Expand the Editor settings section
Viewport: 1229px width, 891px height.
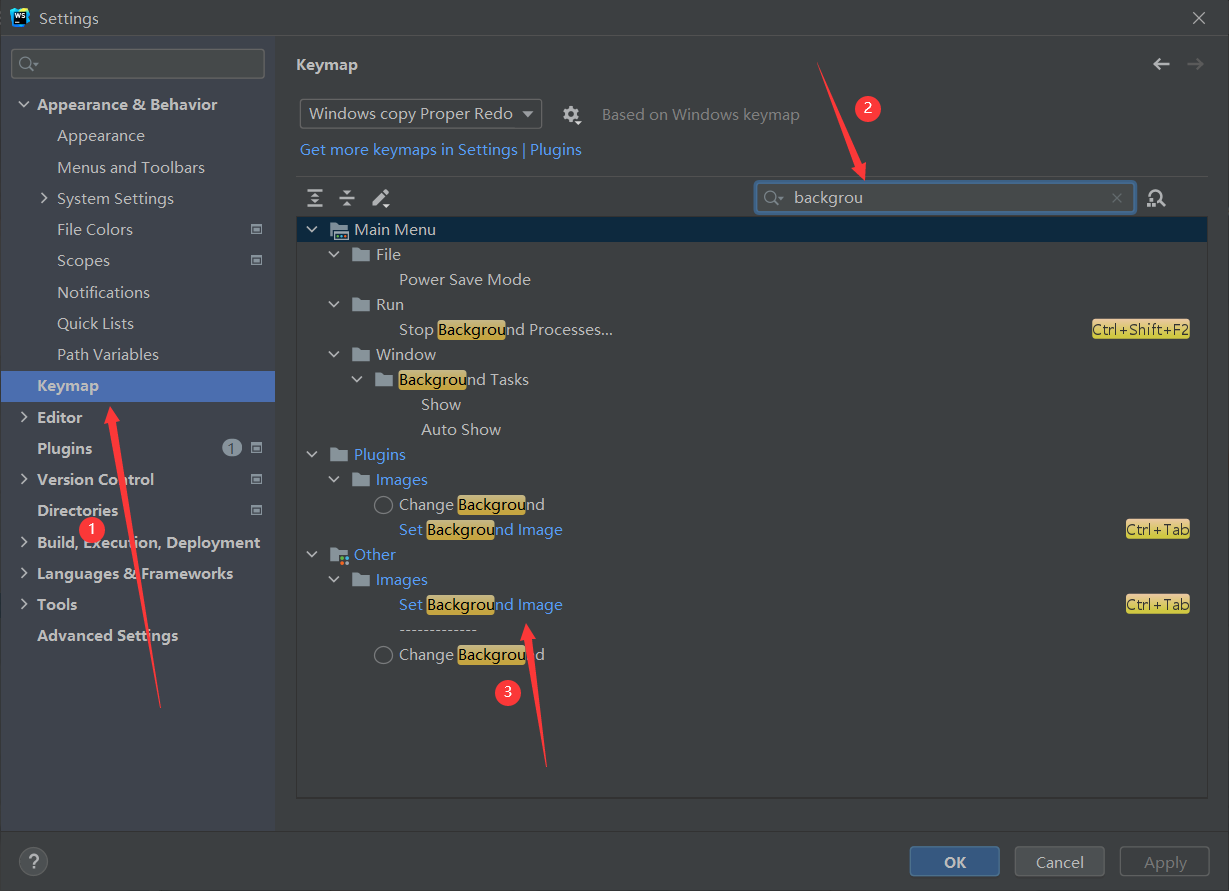(25, 417)
